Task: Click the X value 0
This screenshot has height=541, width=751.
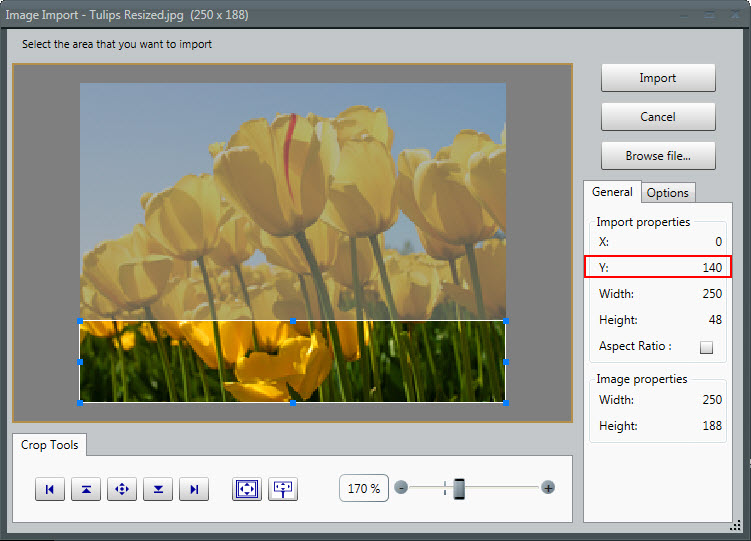Action: 718,242
